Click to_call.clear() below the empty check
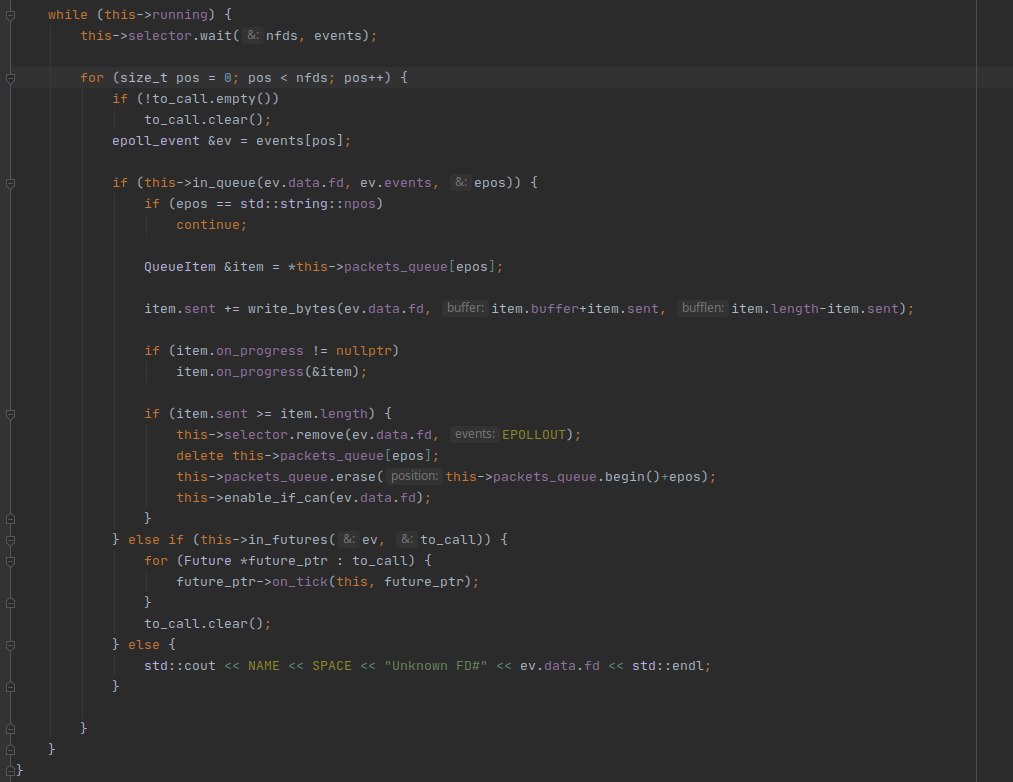Viewport: 1013px width, 782px height. [204, 120]
